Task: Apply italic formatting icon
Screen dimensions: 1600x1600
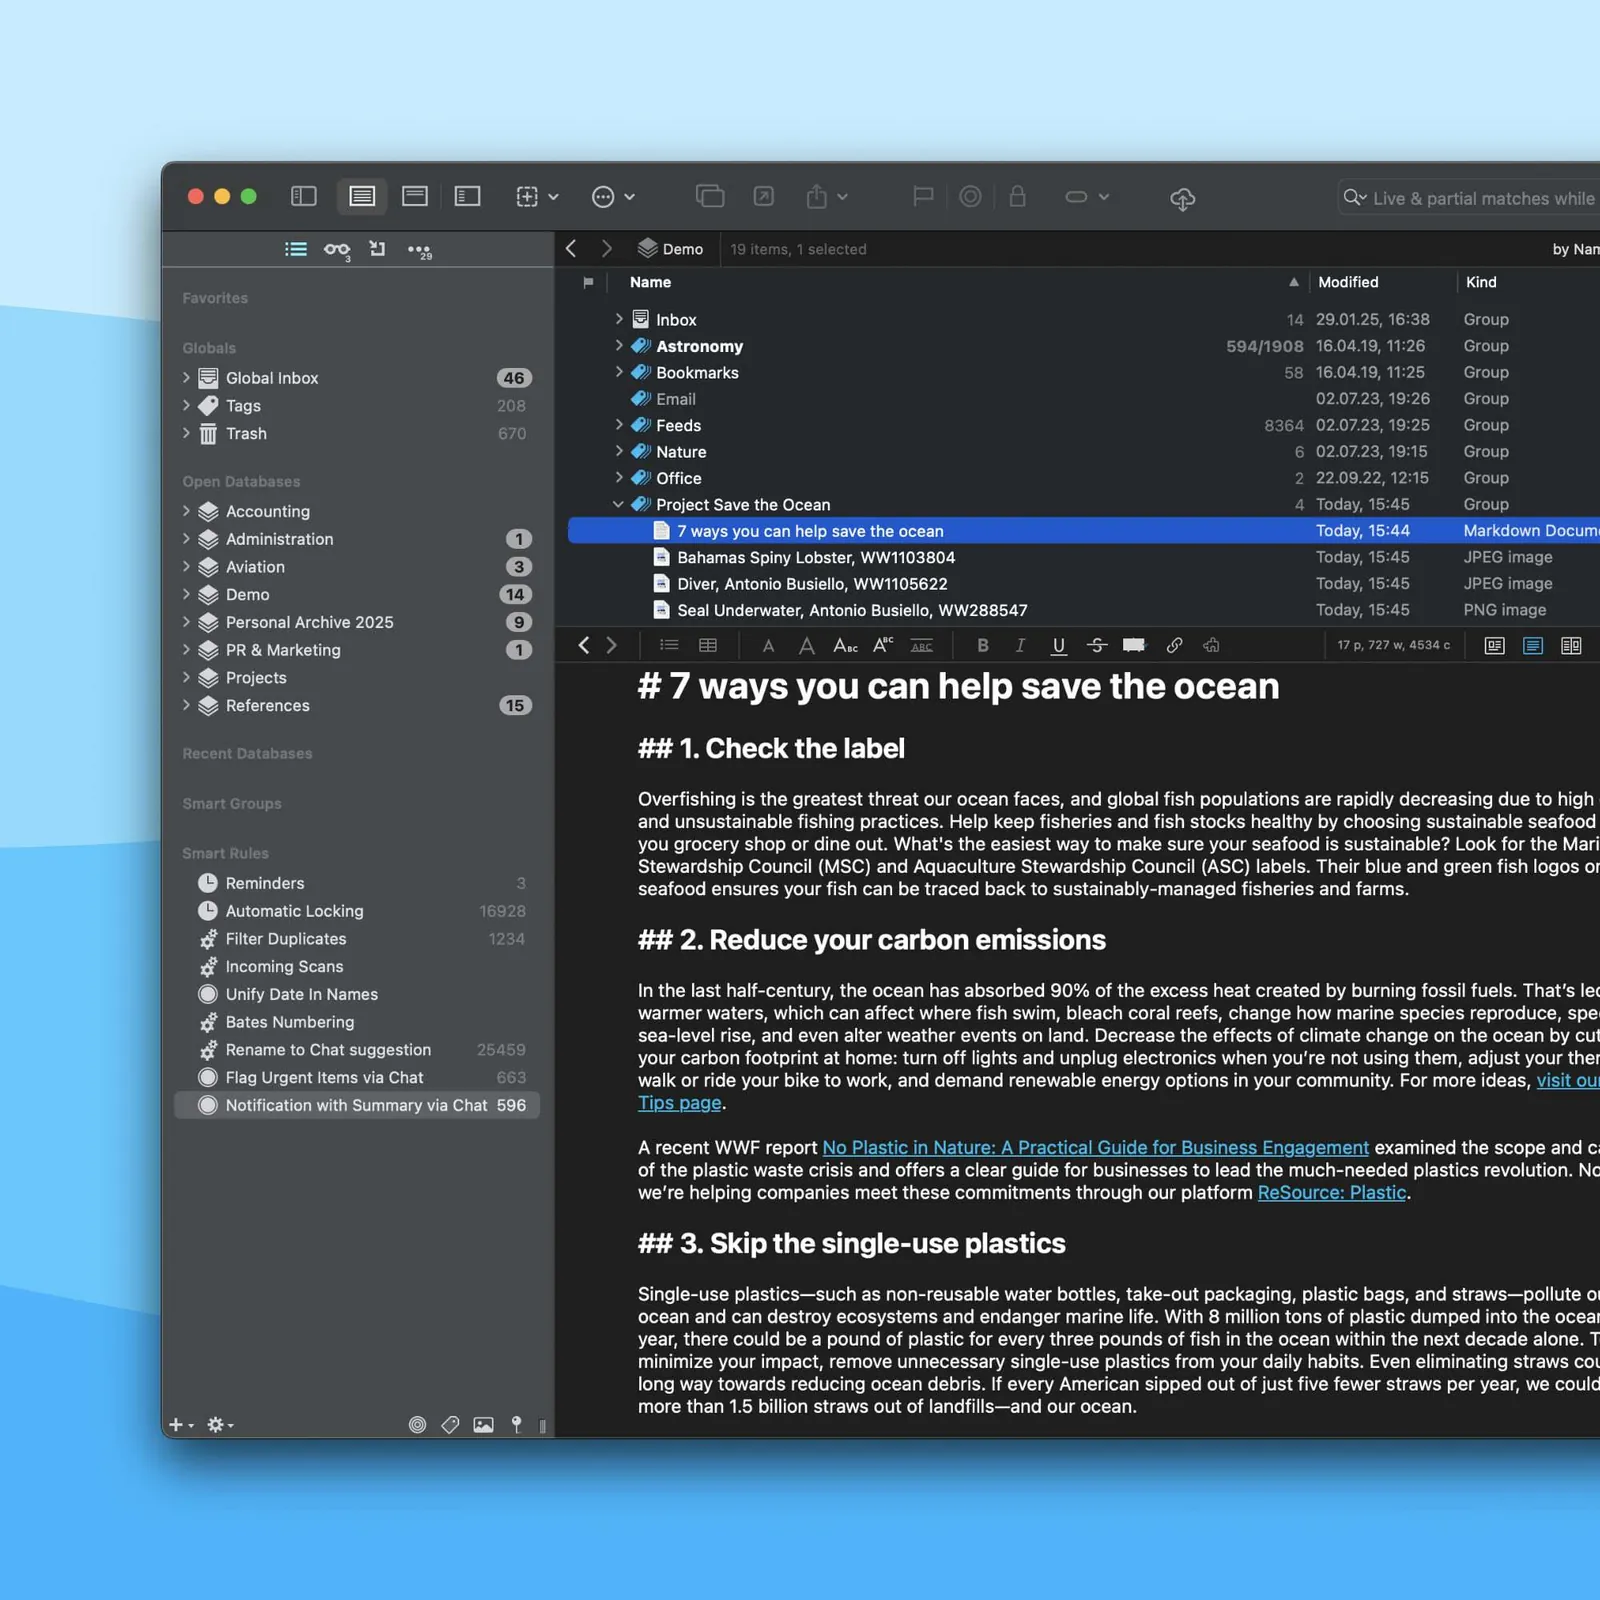Action: pos(1020,646)
